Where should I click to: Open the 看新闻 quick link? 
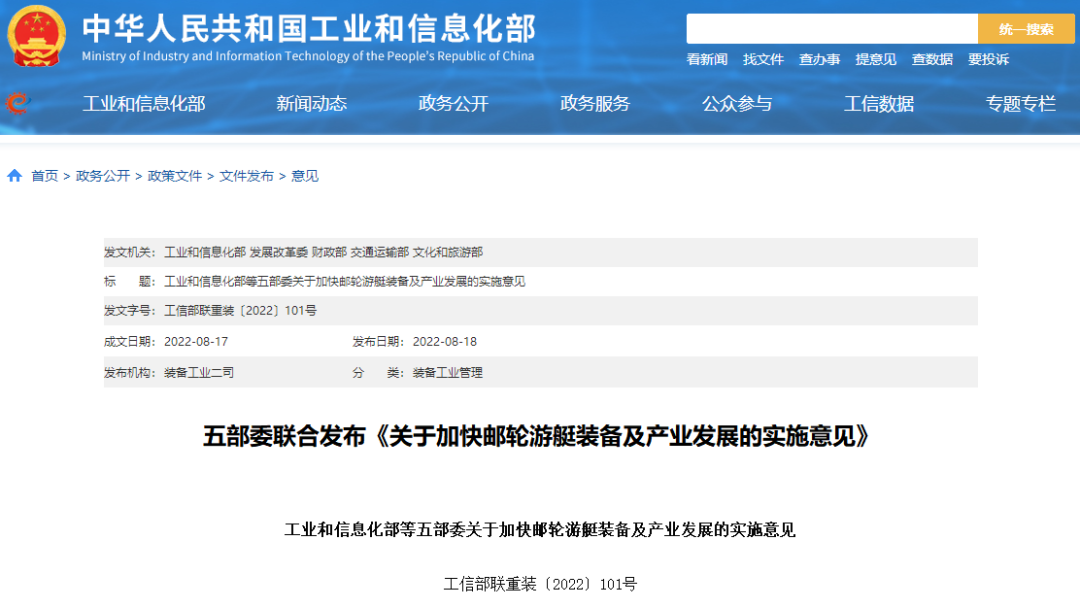point(707,59)
